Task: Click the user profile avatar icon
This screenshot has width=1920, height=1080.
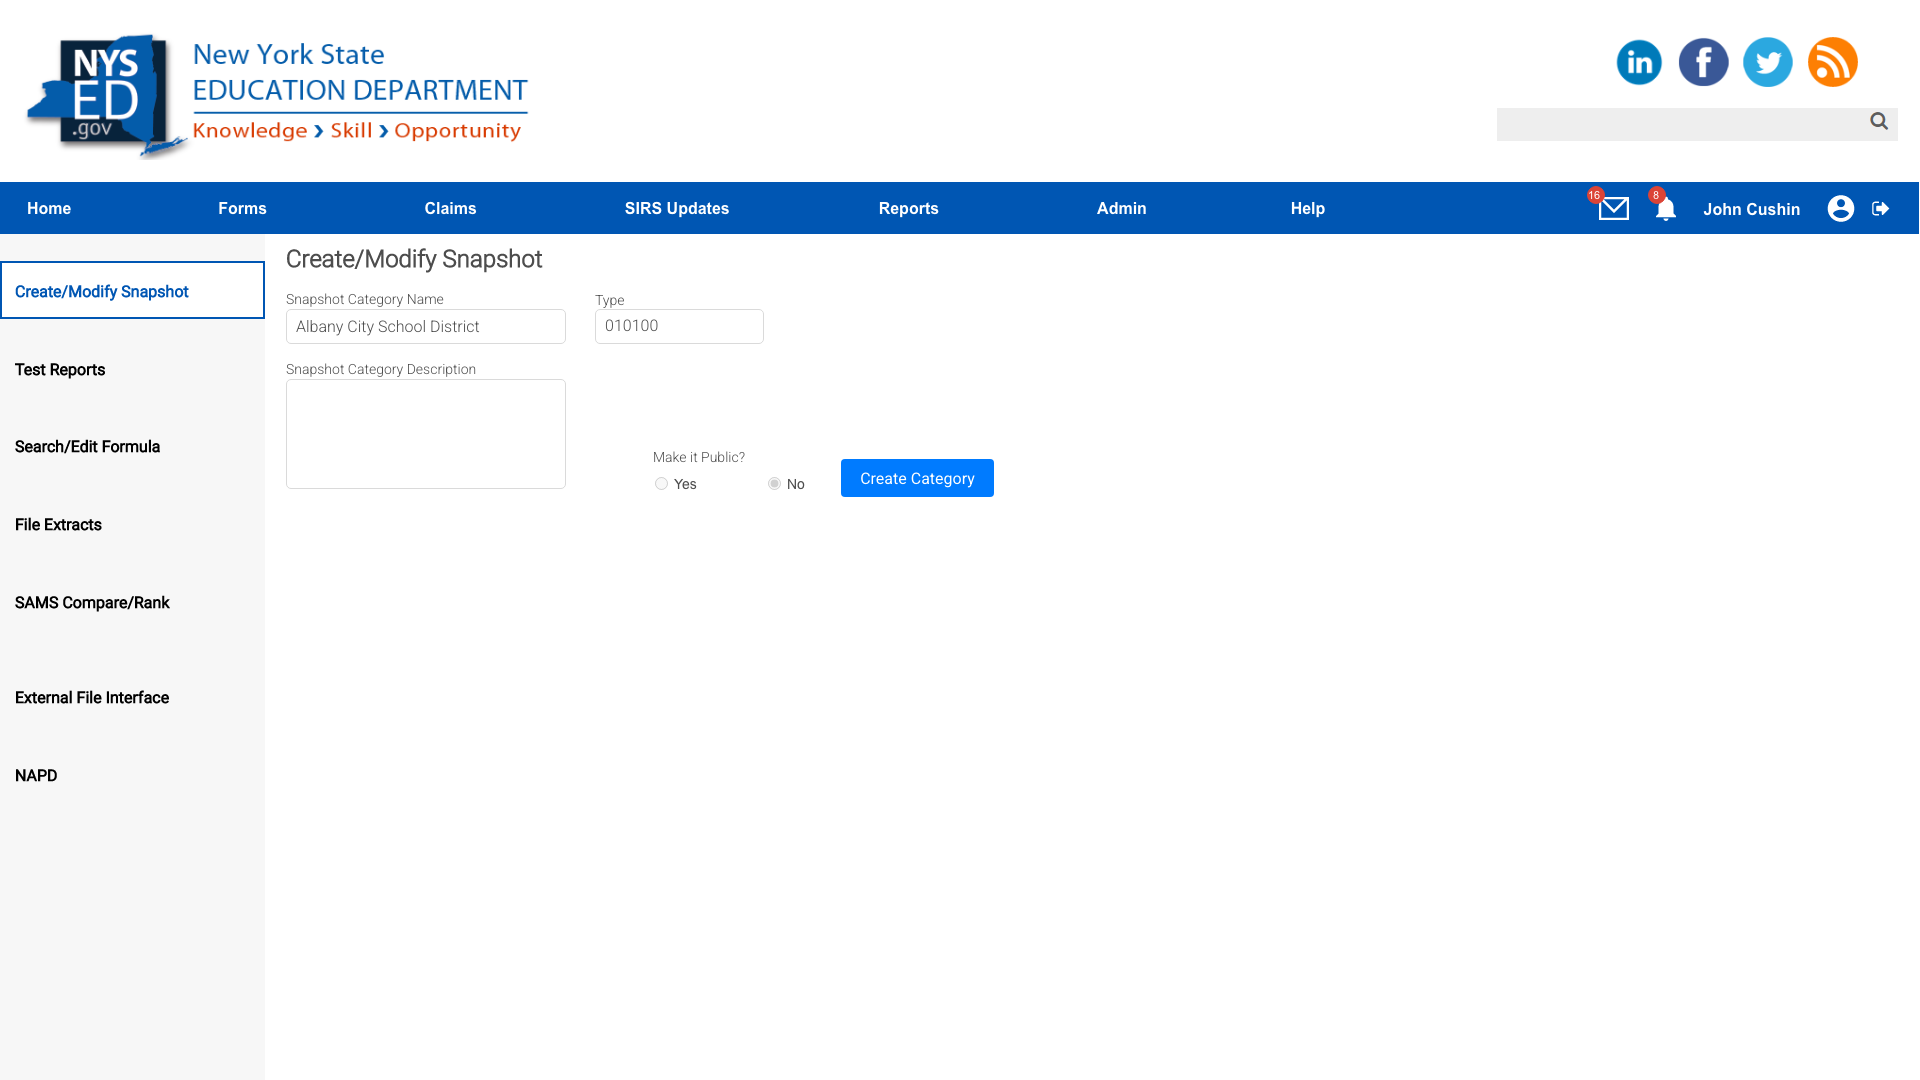Action: point(1840,208)
